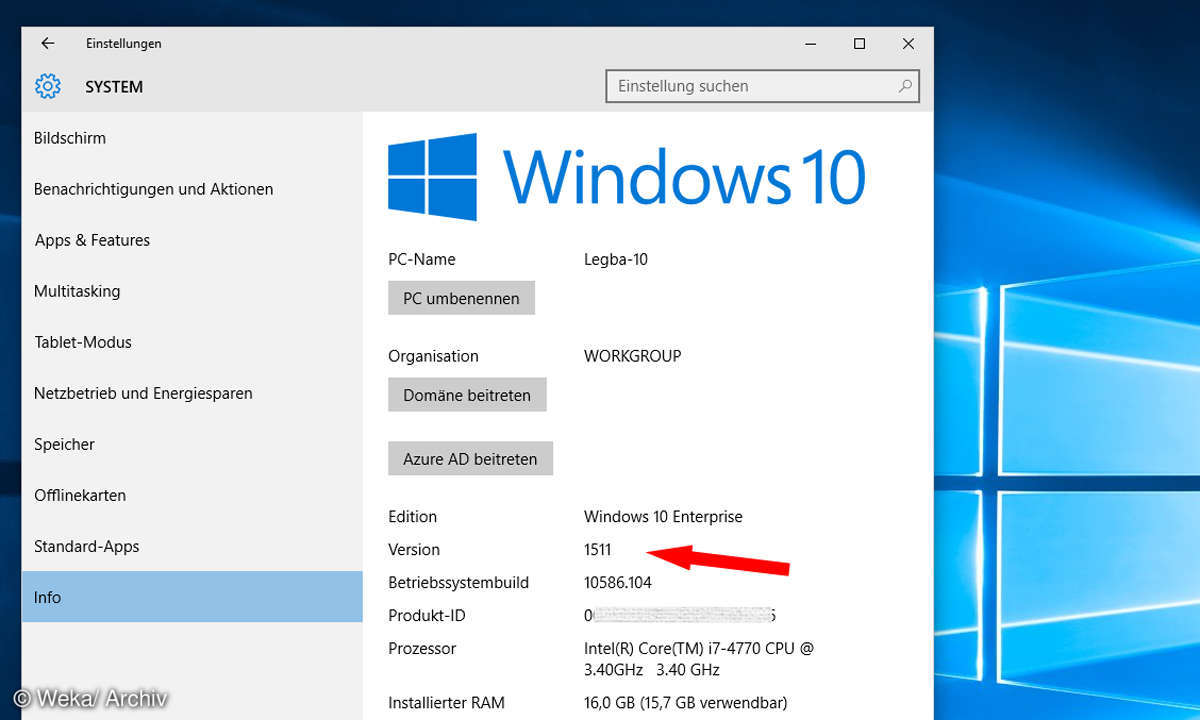Click the version number '1511'

(597, 550)
